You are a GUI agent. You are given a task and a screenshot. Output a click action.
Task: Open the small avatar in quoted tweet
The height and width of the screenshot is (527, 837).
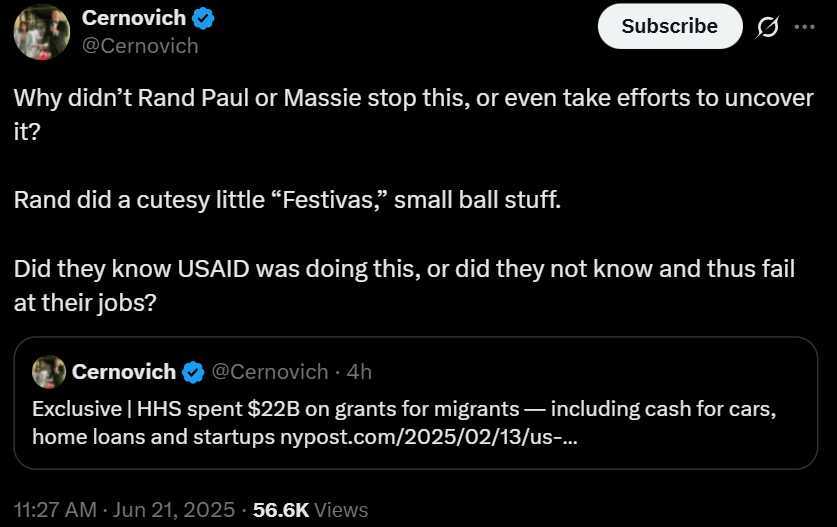49,372
